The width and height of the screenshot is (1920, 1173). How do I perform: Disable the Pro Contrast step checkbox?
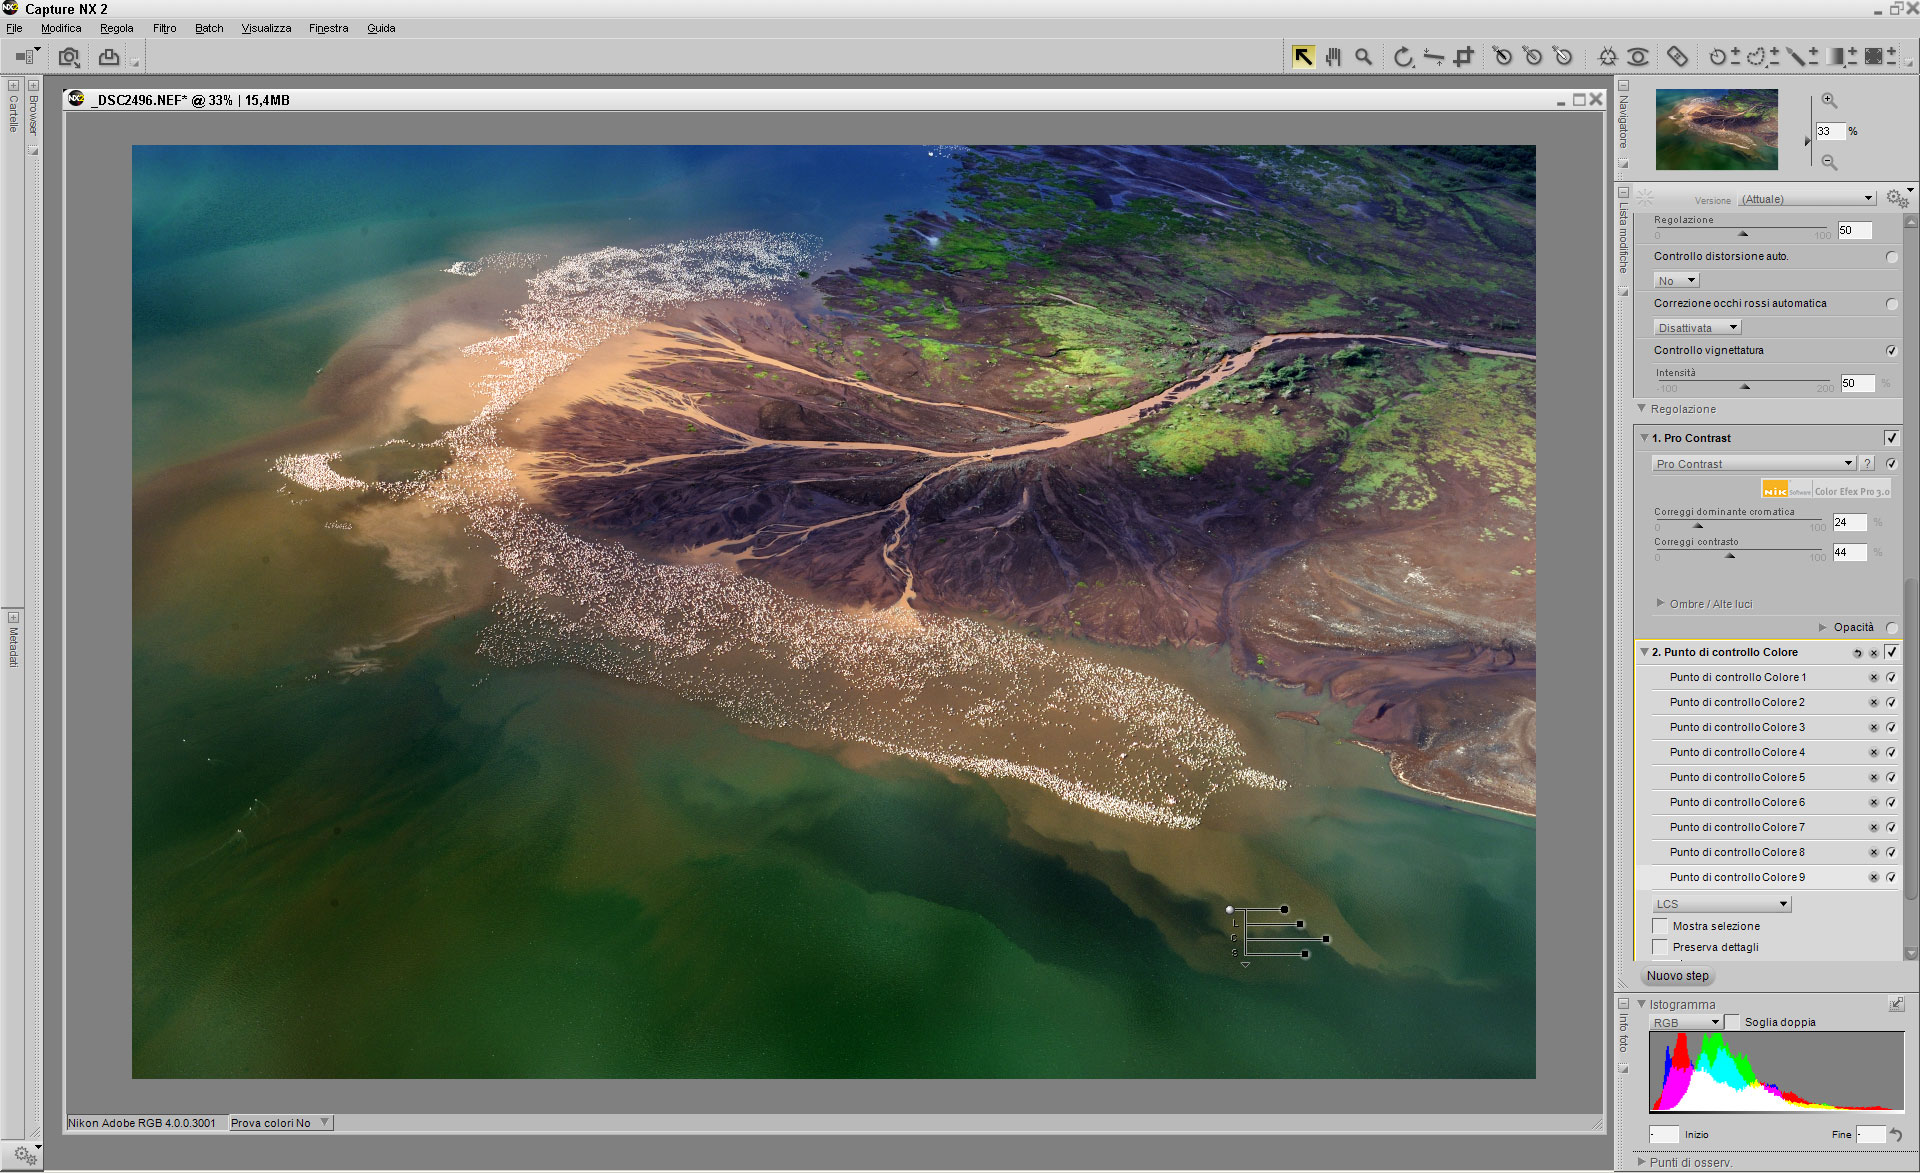click(1891, 438)
